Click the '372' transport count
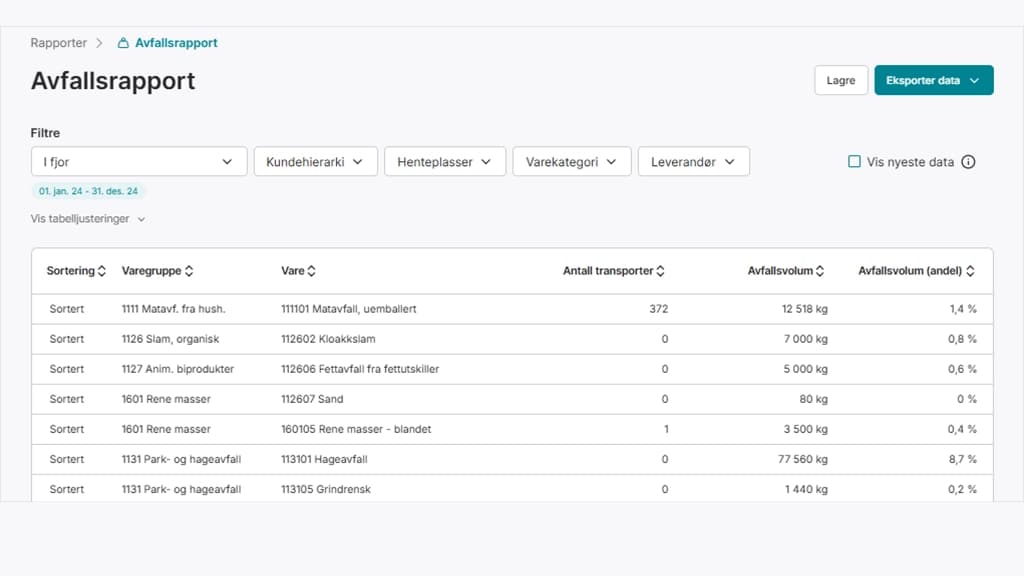The height and width of the screenshot is (576, 1024). coord(658,309)
